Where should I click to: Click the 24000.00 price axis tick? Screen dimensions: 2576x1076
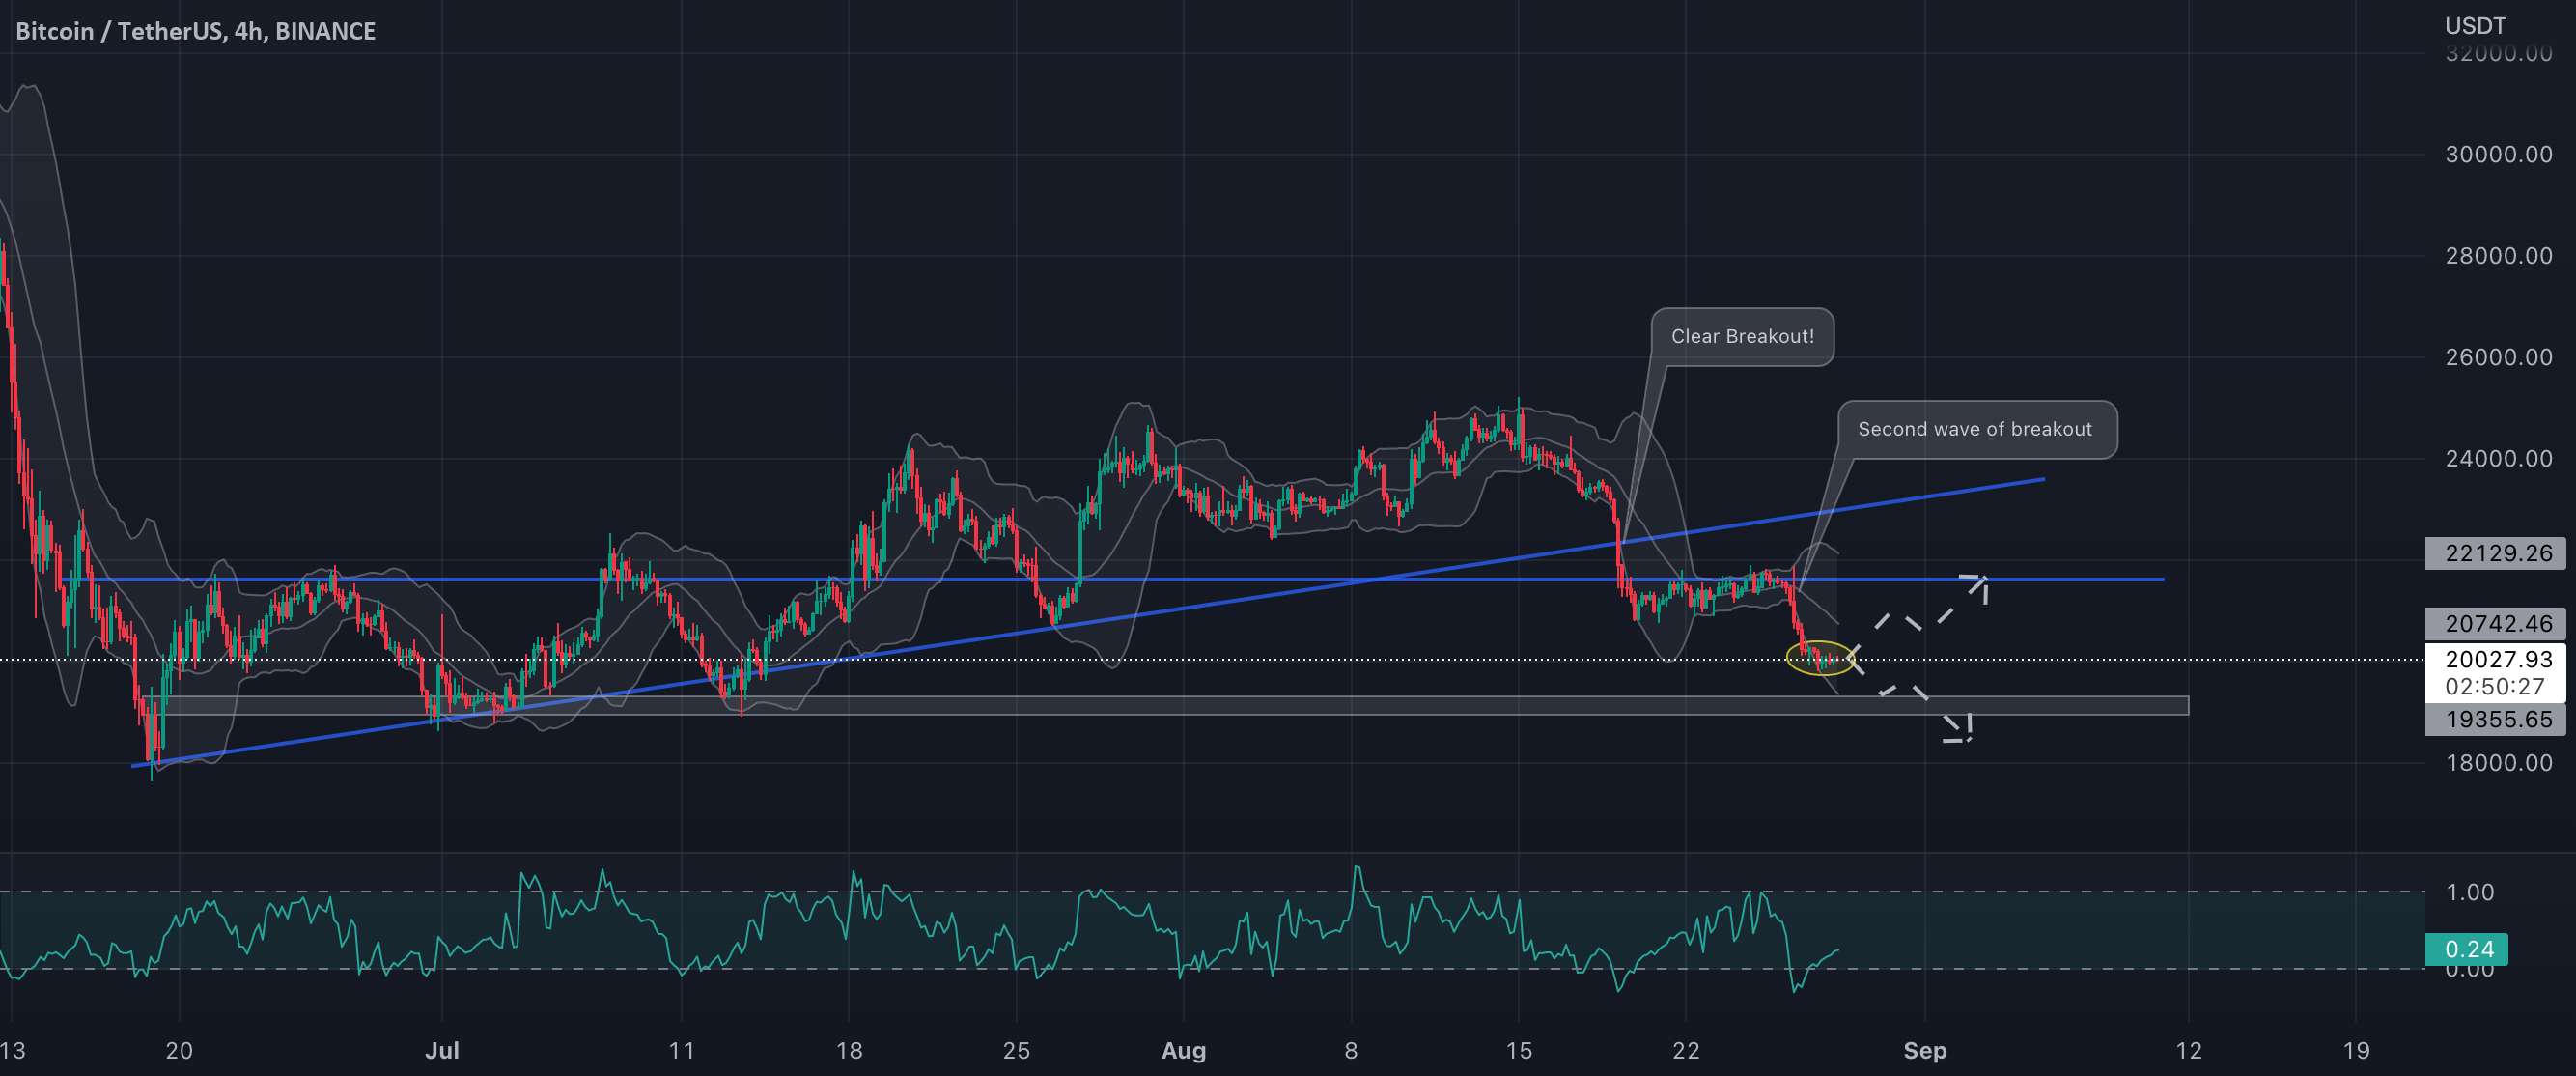(2498, 459)
